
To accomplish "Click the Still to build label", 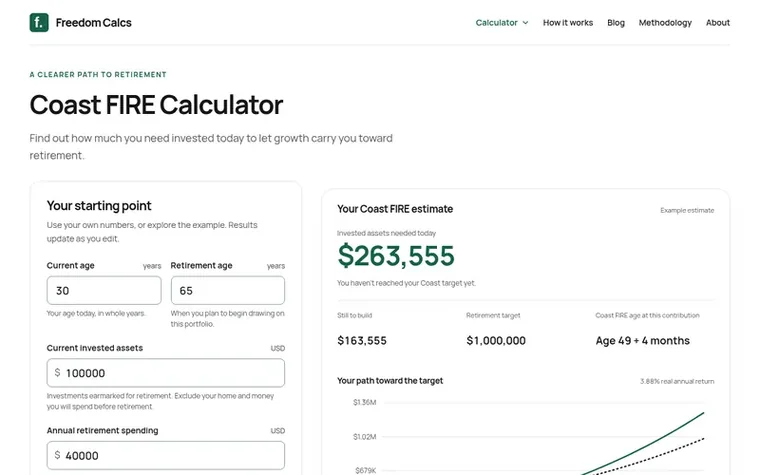I will tap(354, 316).
